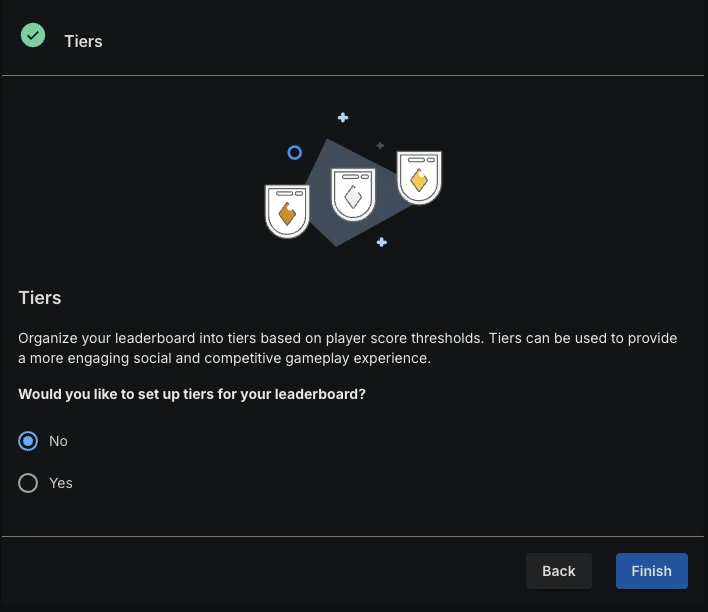Click the small gray plus sparkle
This screenshot has width=708, height=612.
coord(380,145)
